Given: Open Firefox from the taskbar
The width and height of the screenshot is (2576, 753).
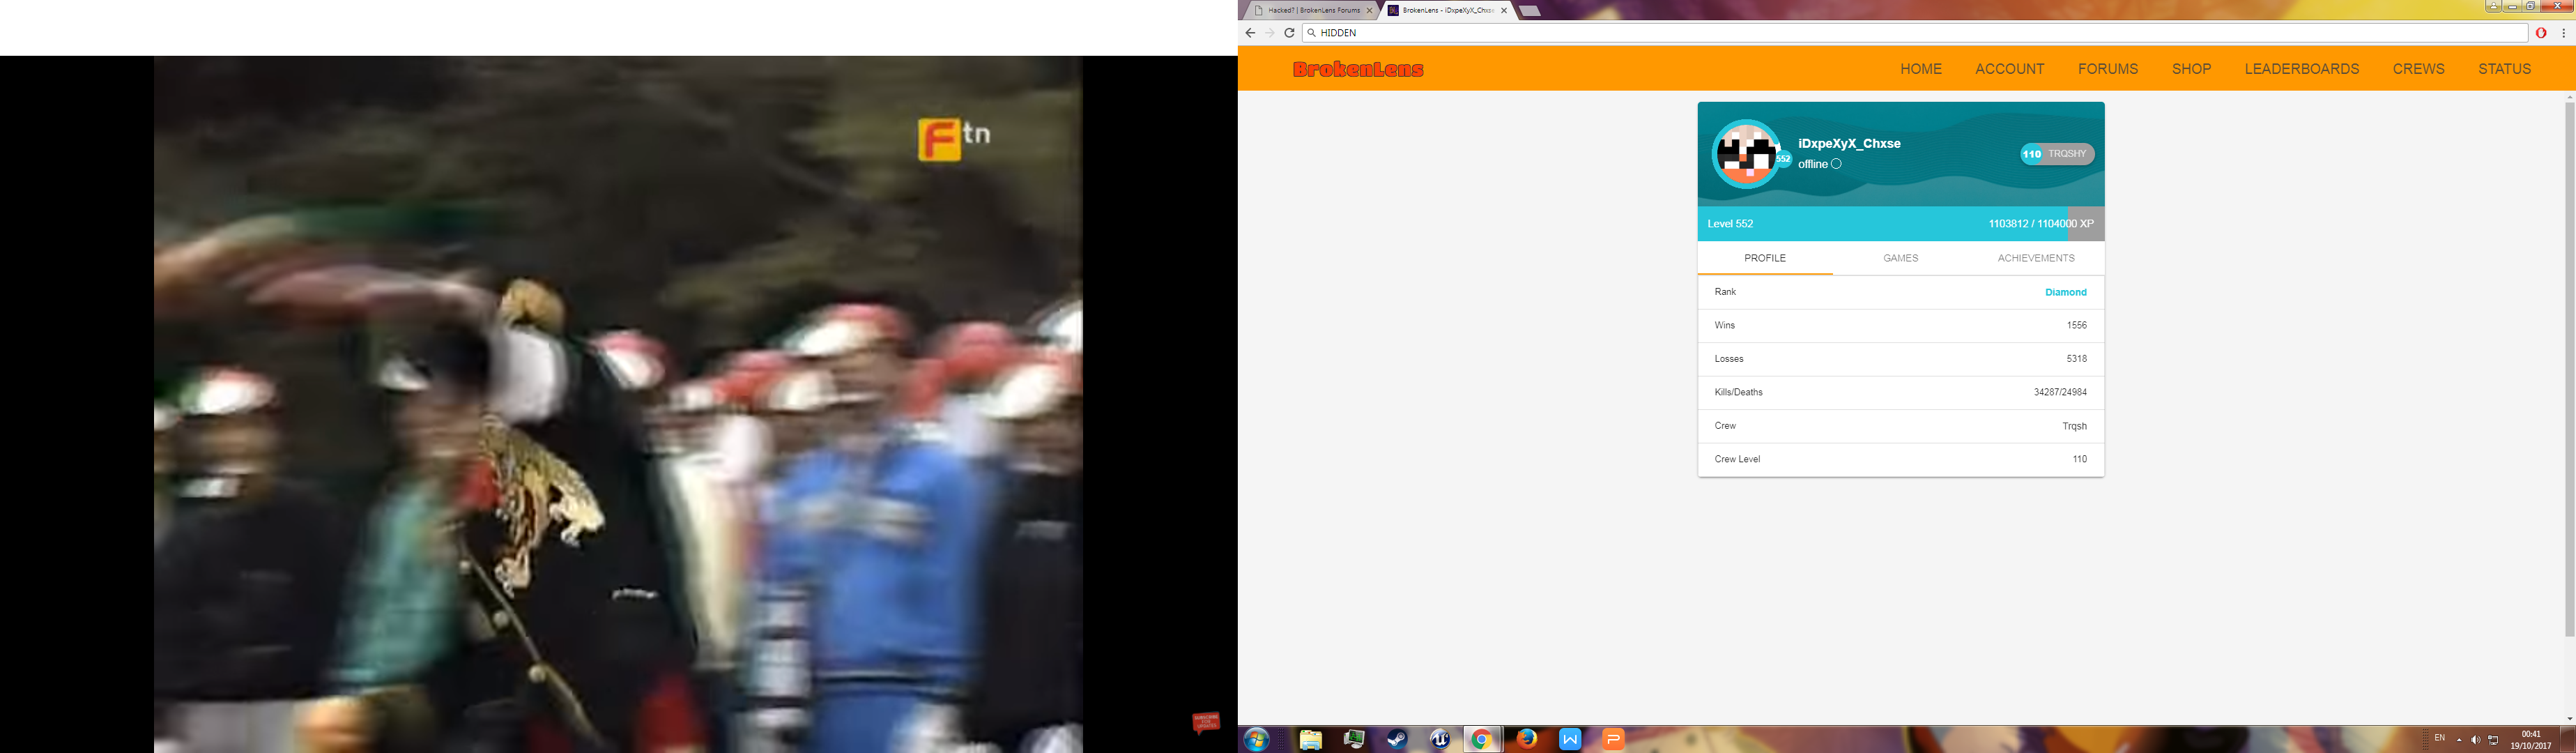Looking at the screenshot, I should pyautogui.click(x=1526, y=740).
